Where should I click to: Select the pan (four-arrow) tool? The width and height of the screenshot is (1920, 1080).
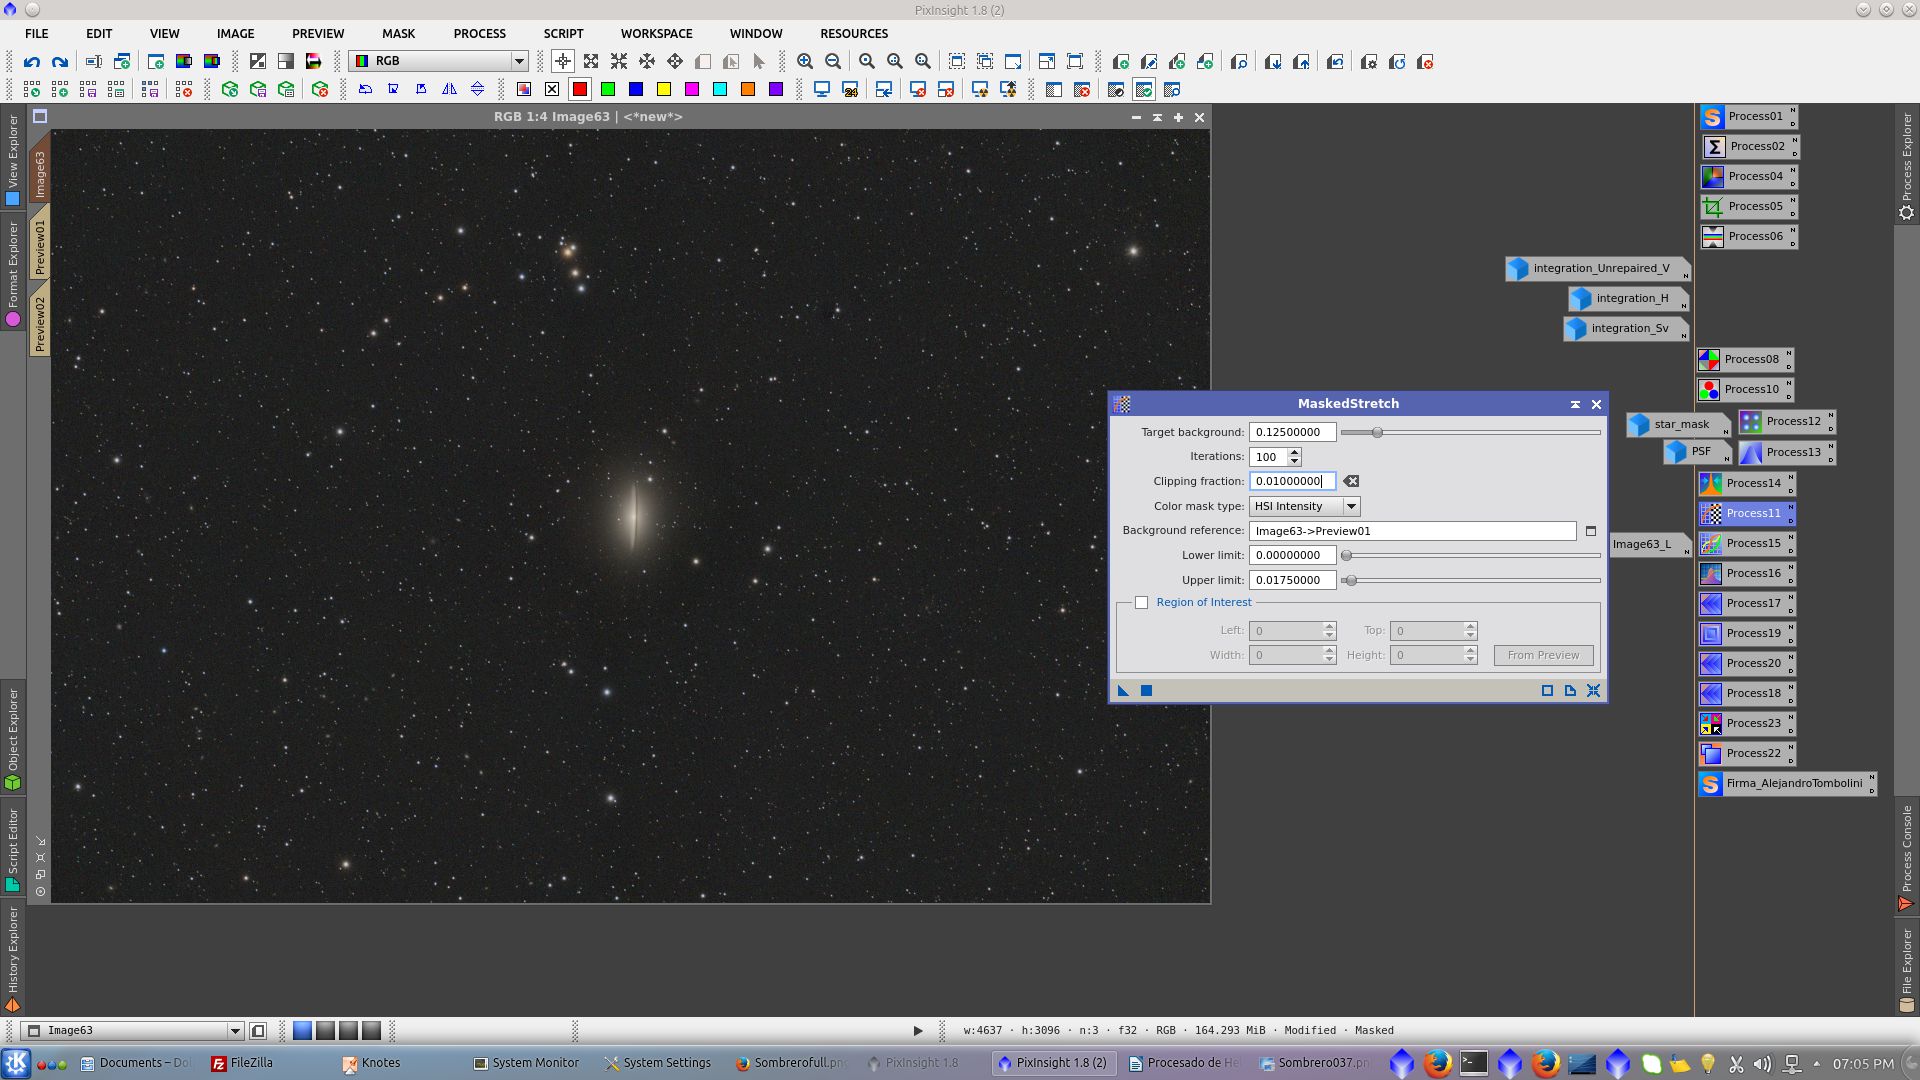(675, 62)
